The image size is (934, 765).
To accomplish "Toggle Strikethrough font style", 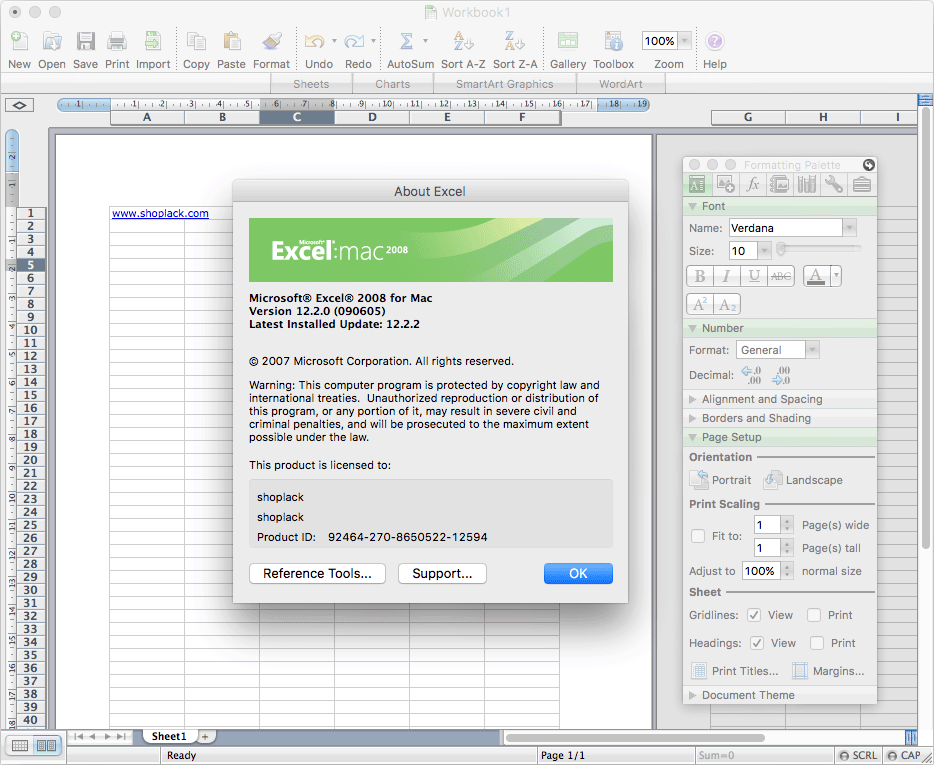I will 781,276.
